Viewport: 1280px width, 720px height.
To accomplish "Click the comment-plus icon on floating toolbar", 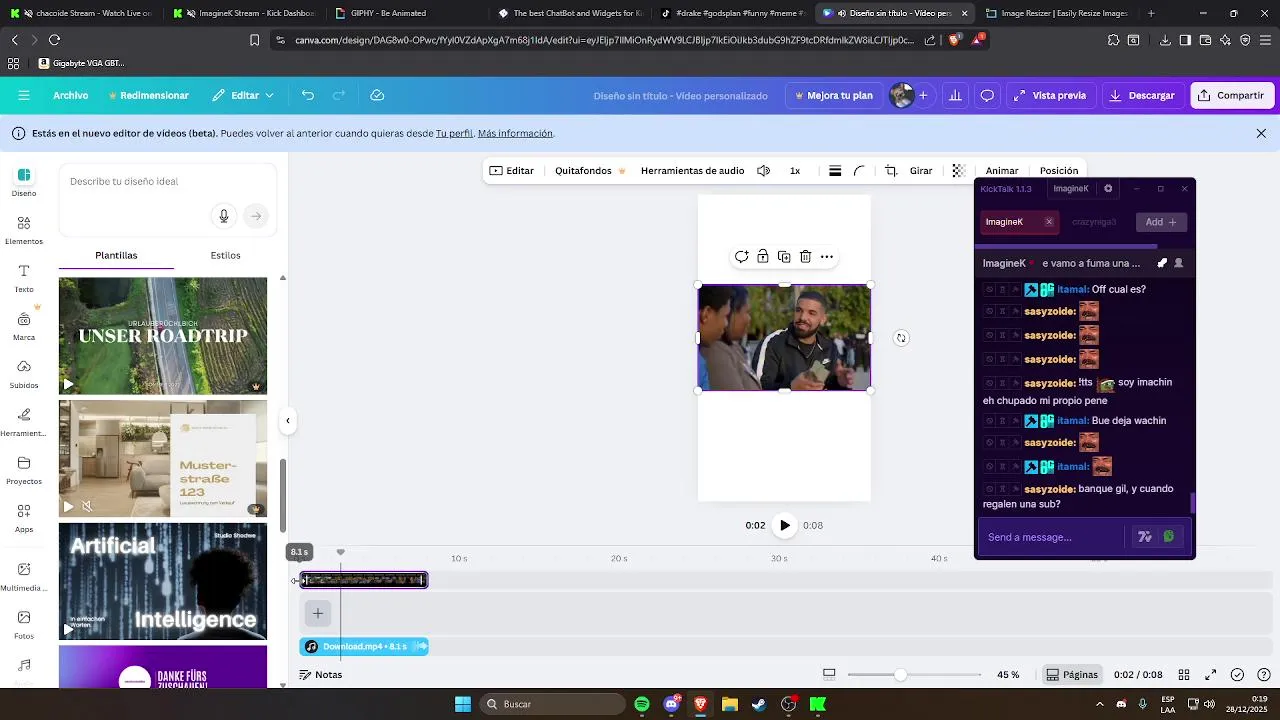I will tap(741, 257).
